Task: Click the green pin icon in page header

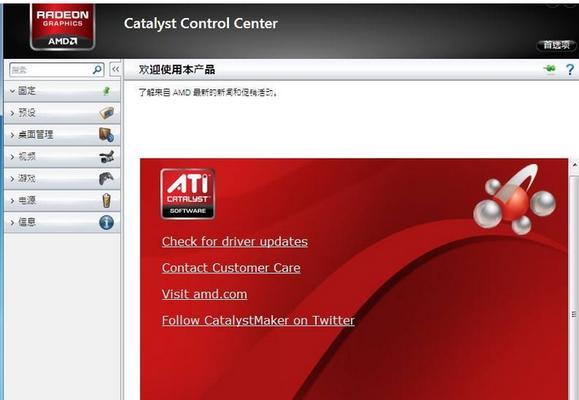Action: [x=550, y=69]
